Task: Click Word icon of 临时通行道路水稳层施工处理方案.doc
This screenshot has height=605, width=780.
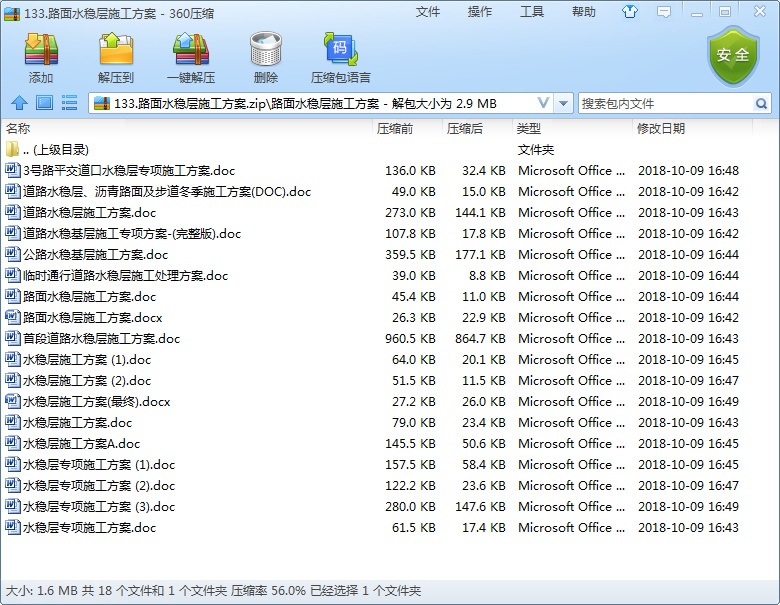Action: 12,275
